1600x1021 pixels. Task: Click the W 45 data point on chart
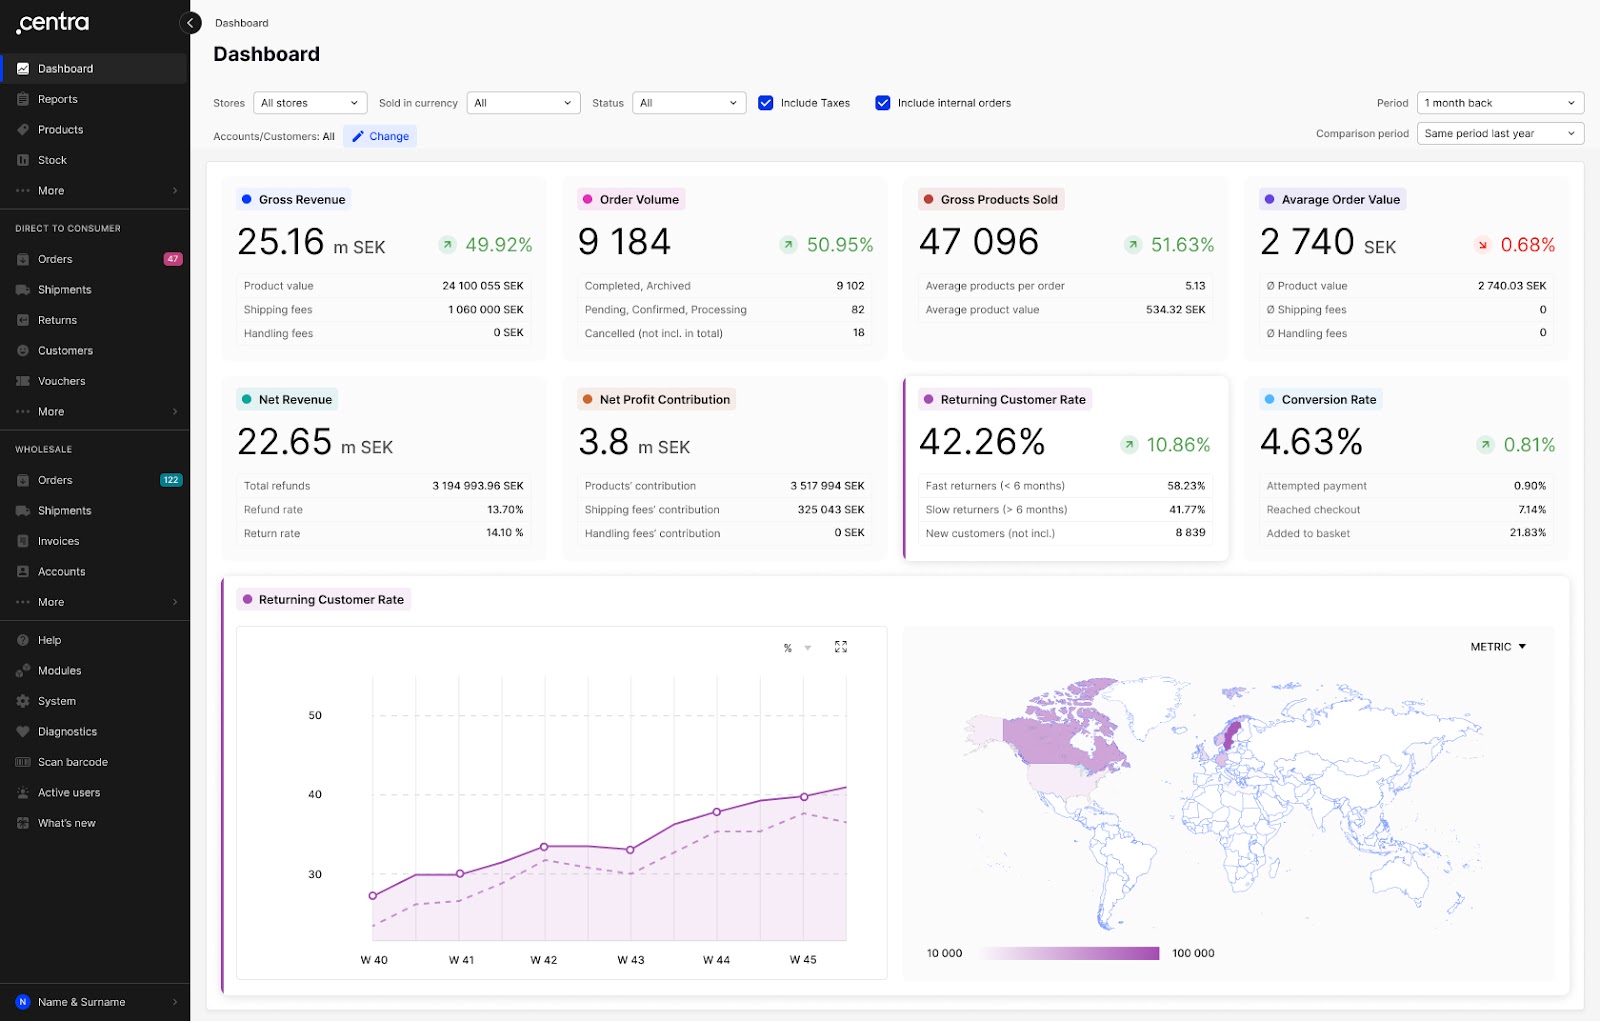[804, 797]
